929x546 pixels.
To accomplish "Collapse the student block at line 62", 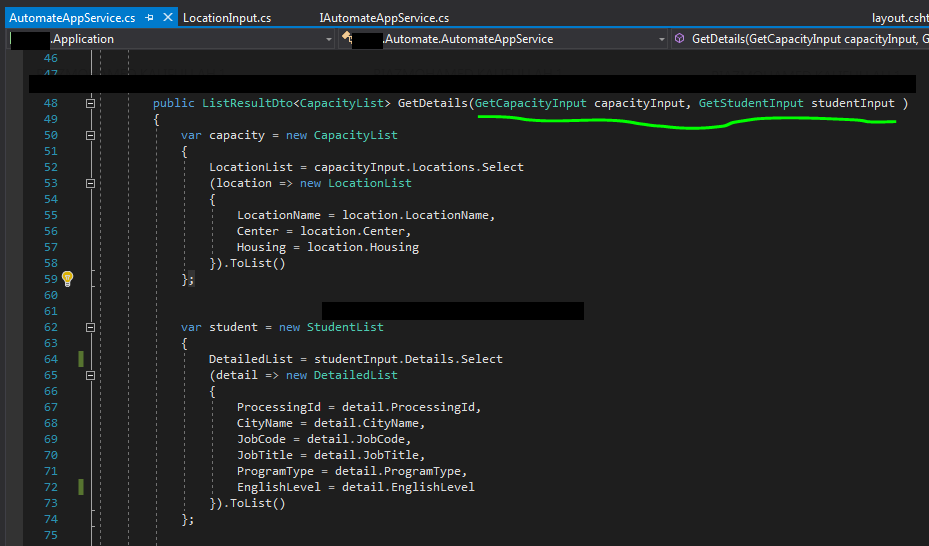I will [90, 327].
